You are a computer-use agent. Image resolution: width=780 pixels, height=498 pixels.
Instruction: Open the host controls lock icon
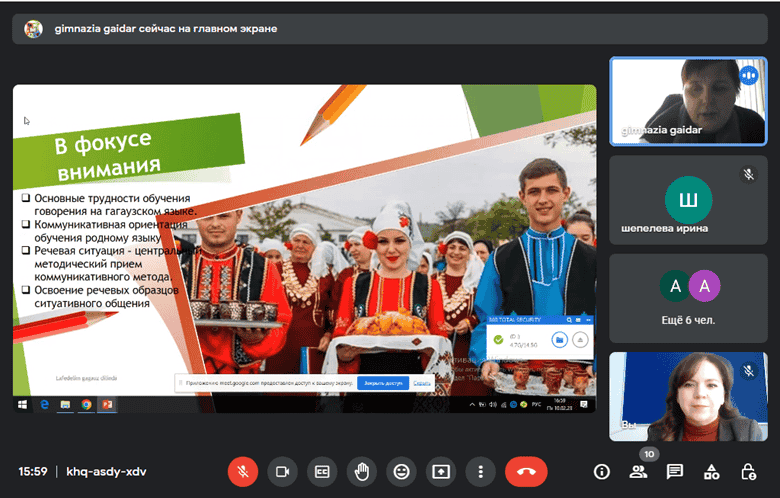(x=748, y=471)
